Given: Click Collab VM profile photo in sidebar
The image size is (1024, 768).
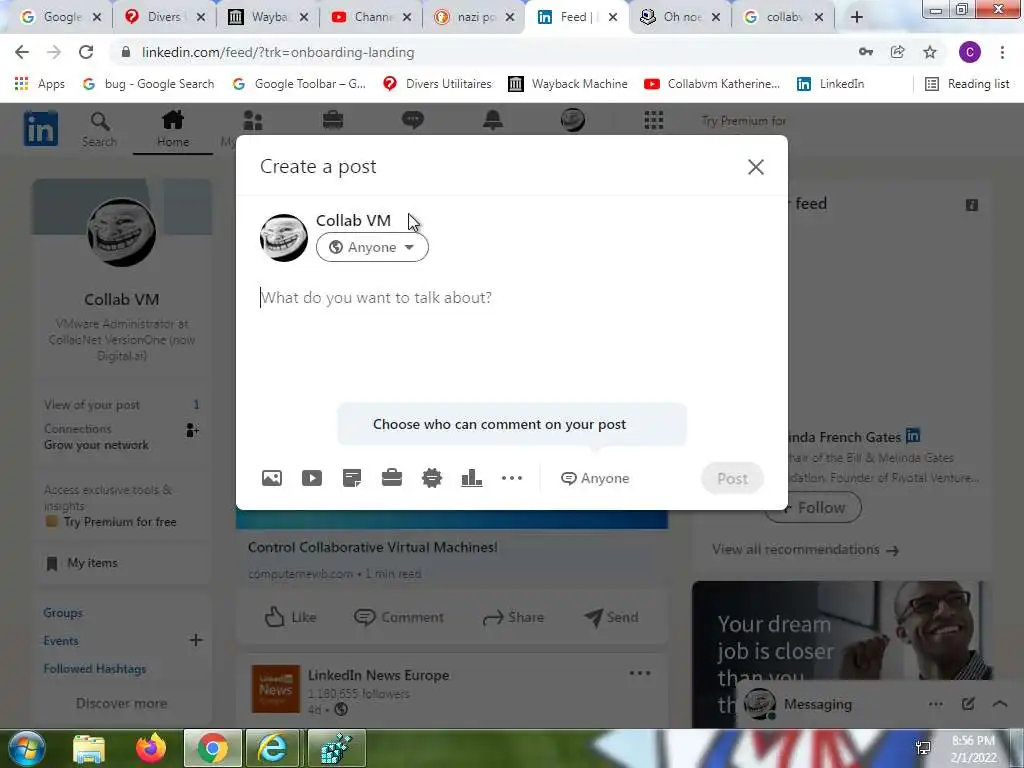Looking at the screenshot, I should coord(121,232).
